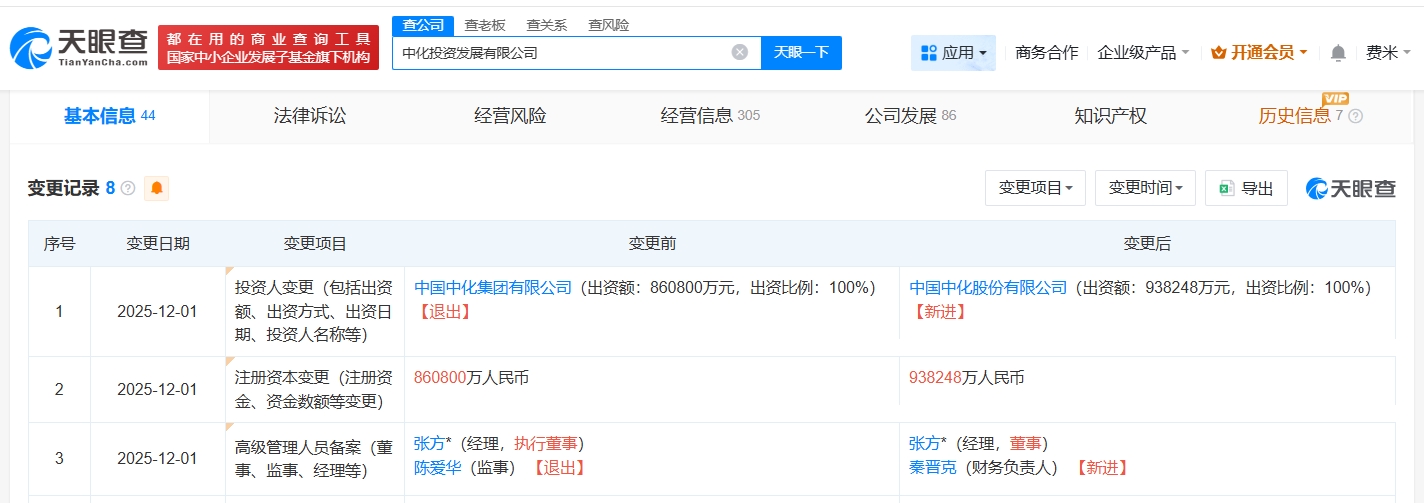Click the help icon beside 历史信息

1356,116
